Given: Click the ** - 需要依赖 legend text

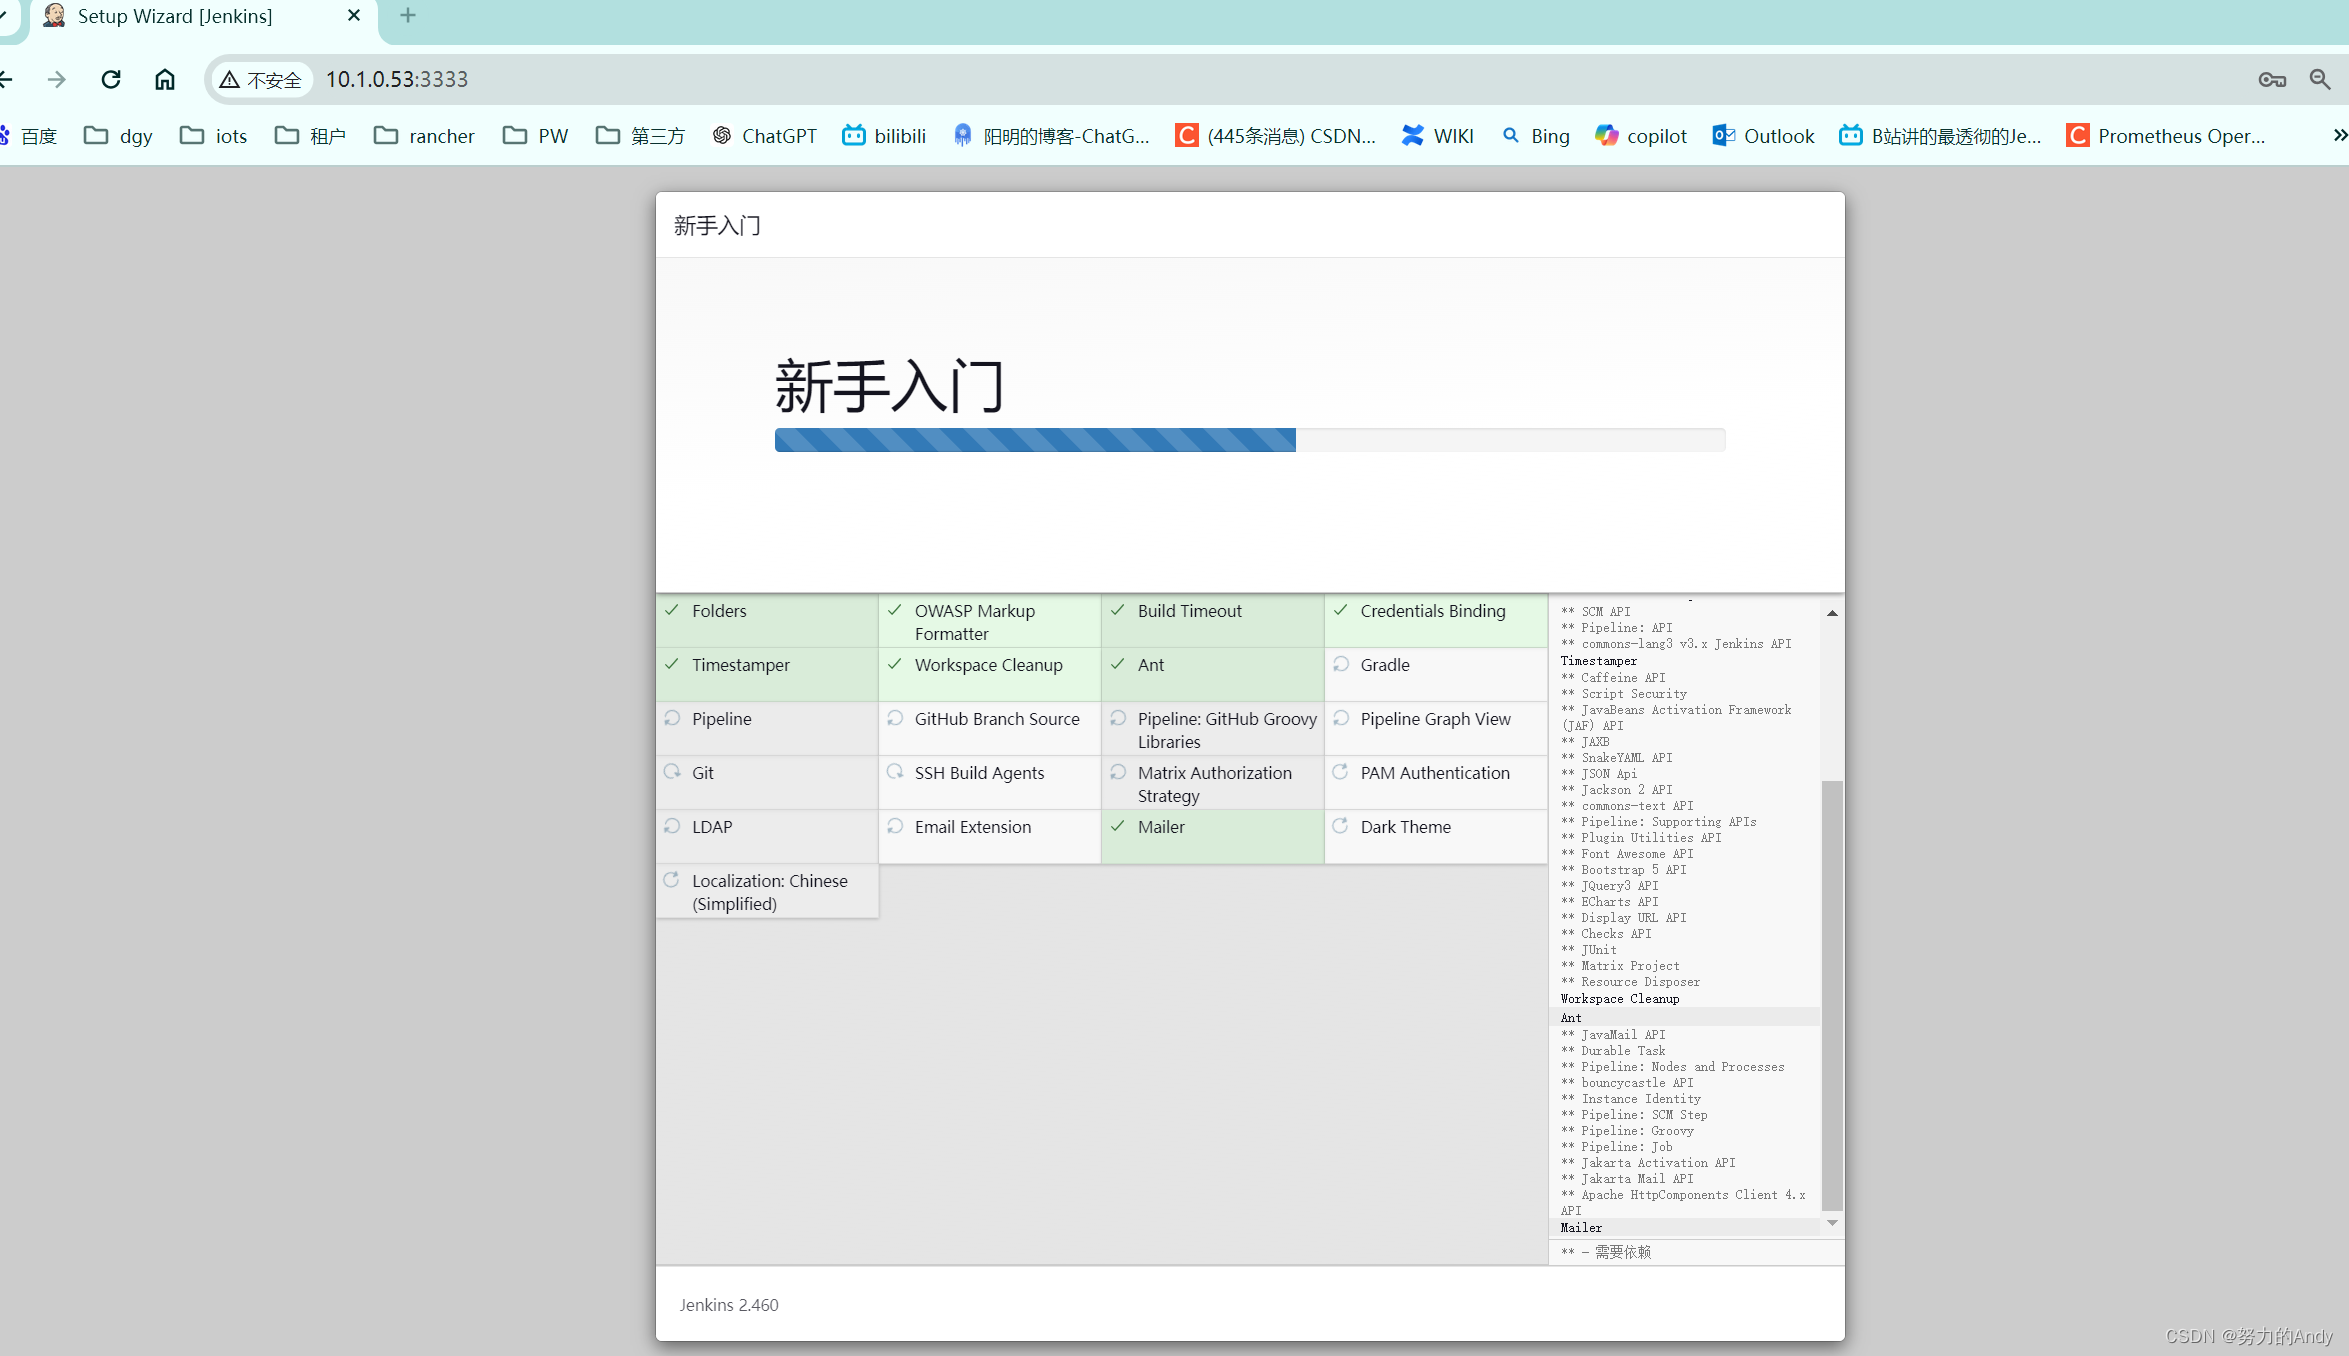Looking at the screenshot, I should click(x=1606, y=1252).
